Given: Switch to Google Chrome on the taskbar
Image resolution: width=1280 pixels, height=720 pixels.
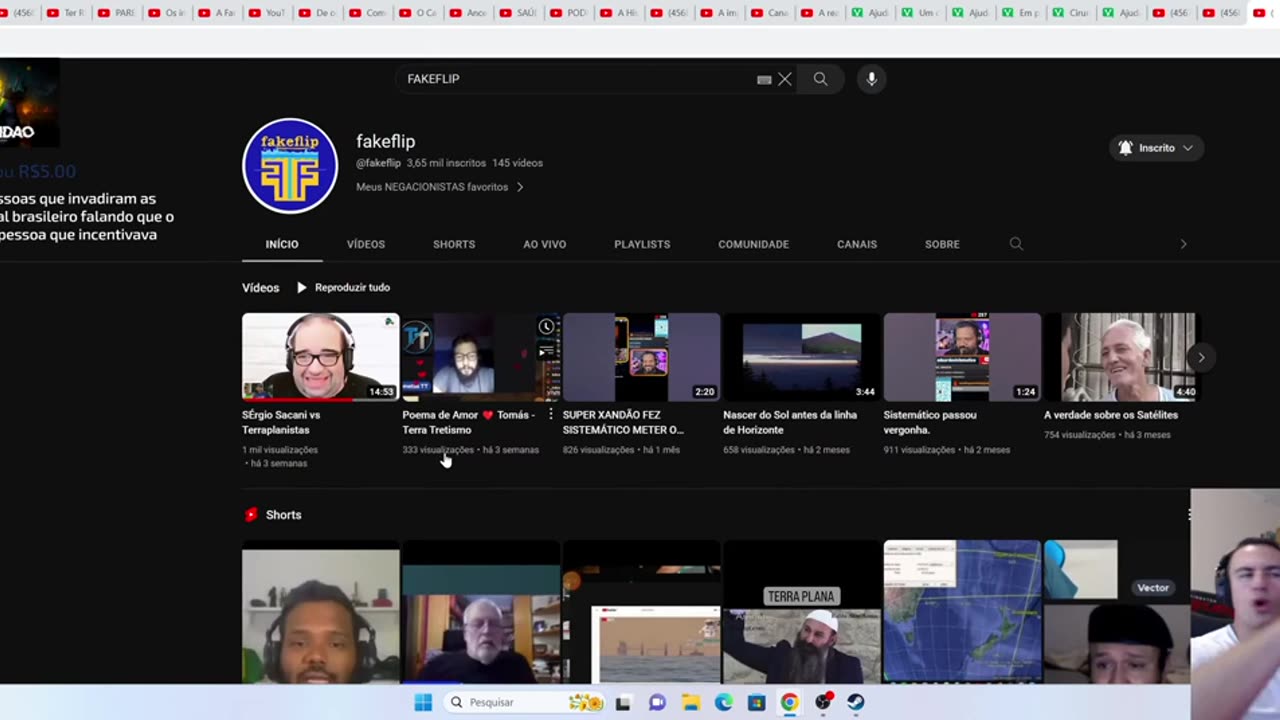Looking at the screenshot, I should pyautogui.click(x=790, y=703).
